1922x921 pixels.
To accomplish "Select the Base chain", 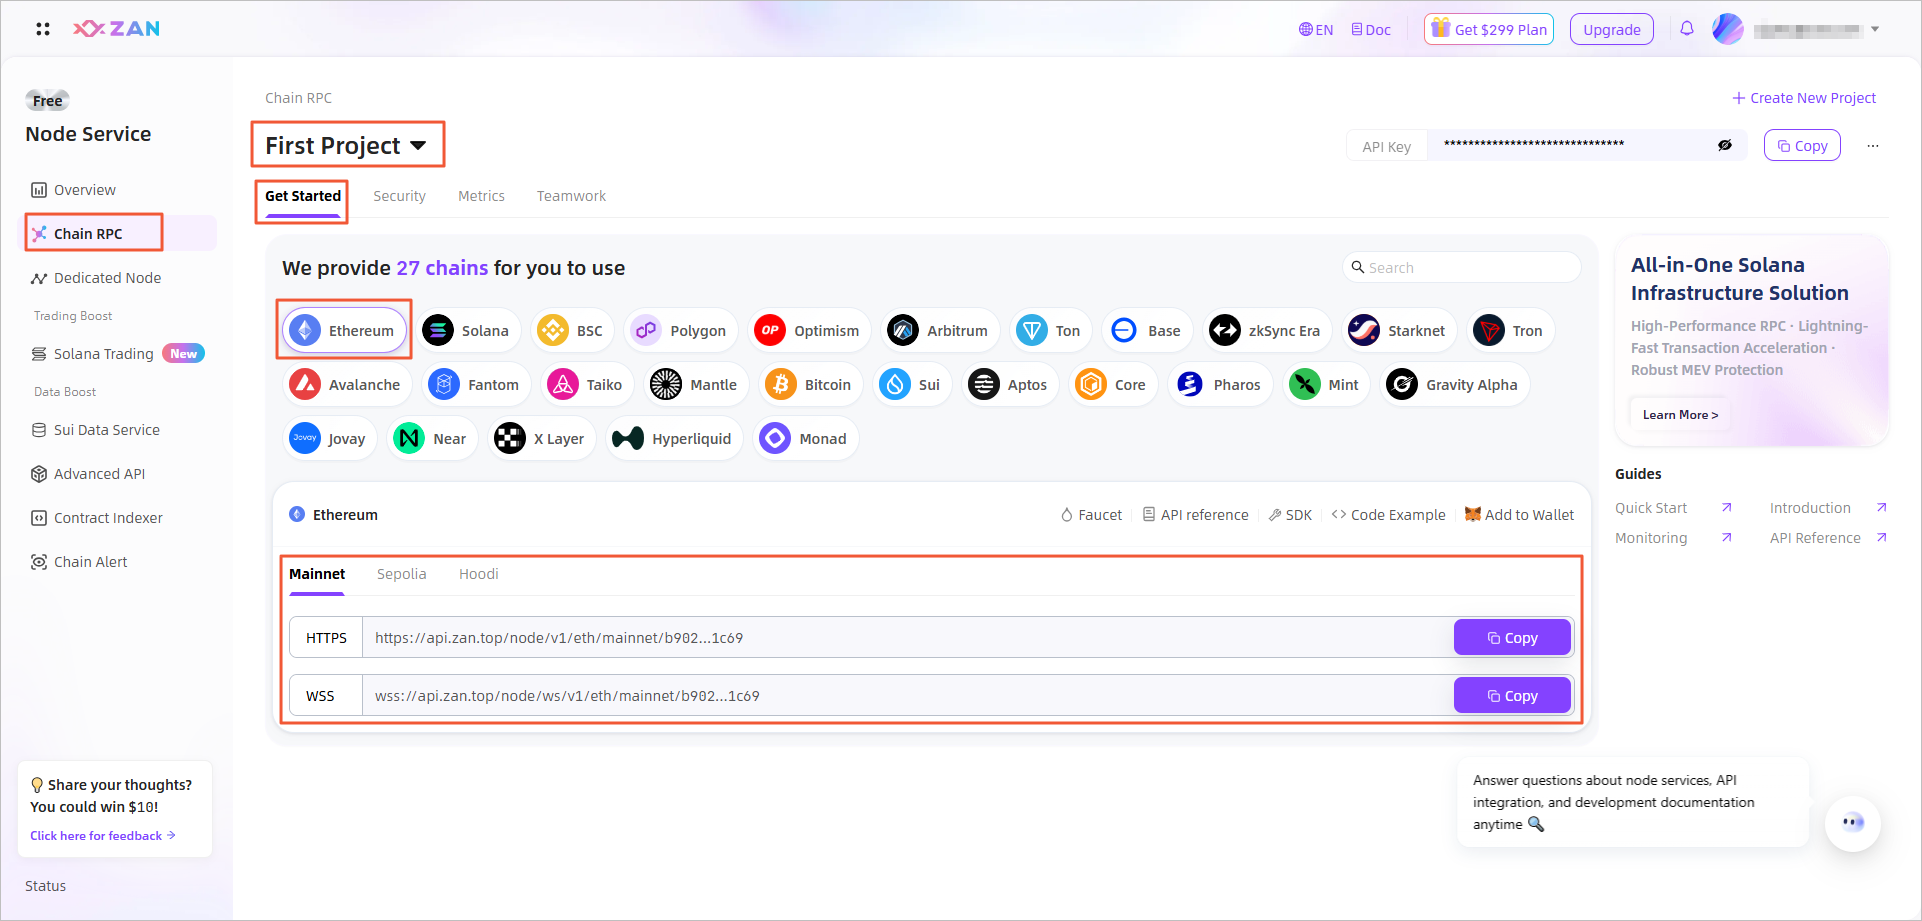I will point(1147,331).
